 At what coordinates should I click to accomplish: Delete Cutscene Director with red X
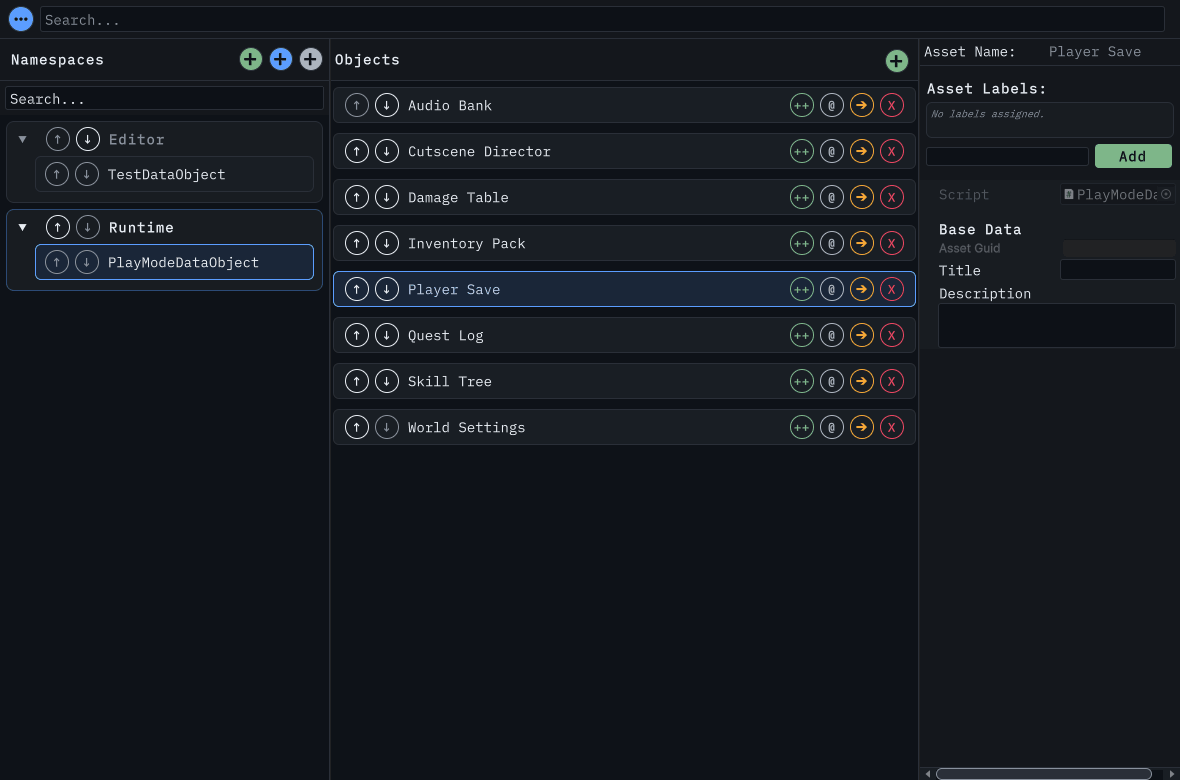(x=892, y=151)
